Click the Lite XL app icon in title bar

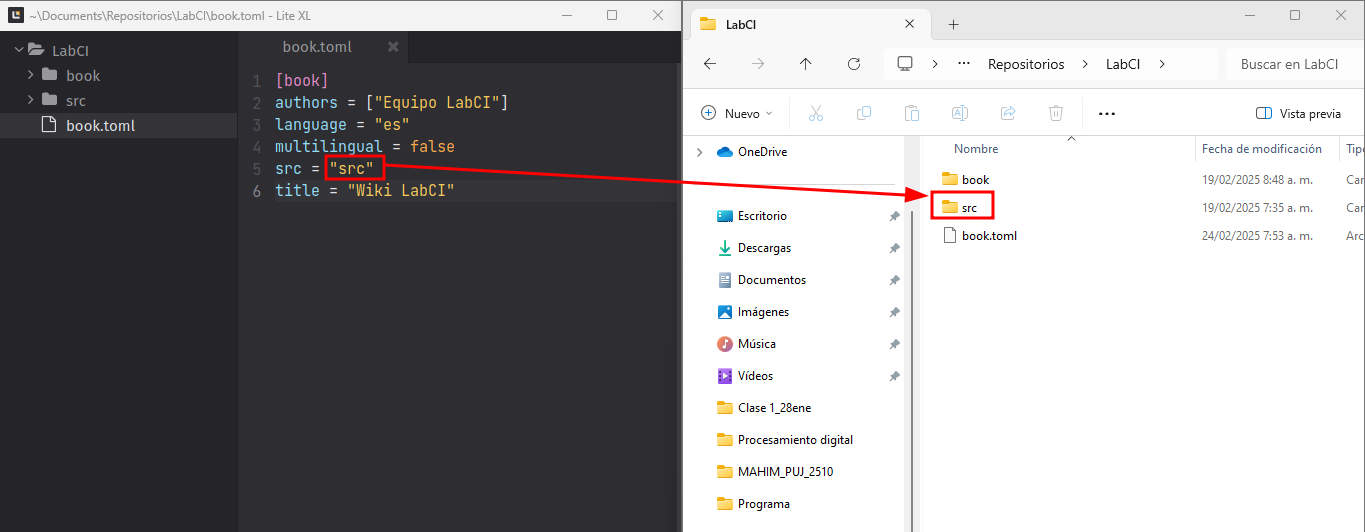pos(16,15)
